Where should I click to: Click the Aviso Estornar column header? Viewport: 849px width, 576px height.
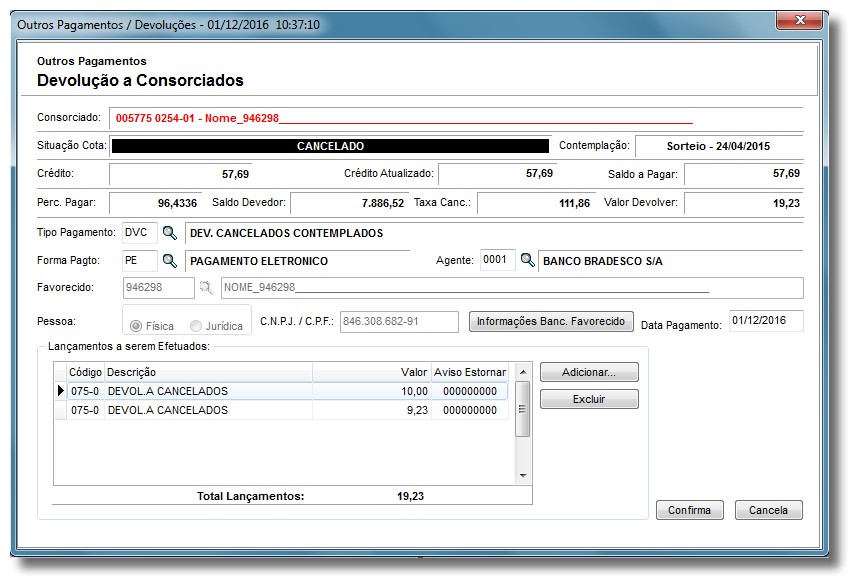pos(470,372)
